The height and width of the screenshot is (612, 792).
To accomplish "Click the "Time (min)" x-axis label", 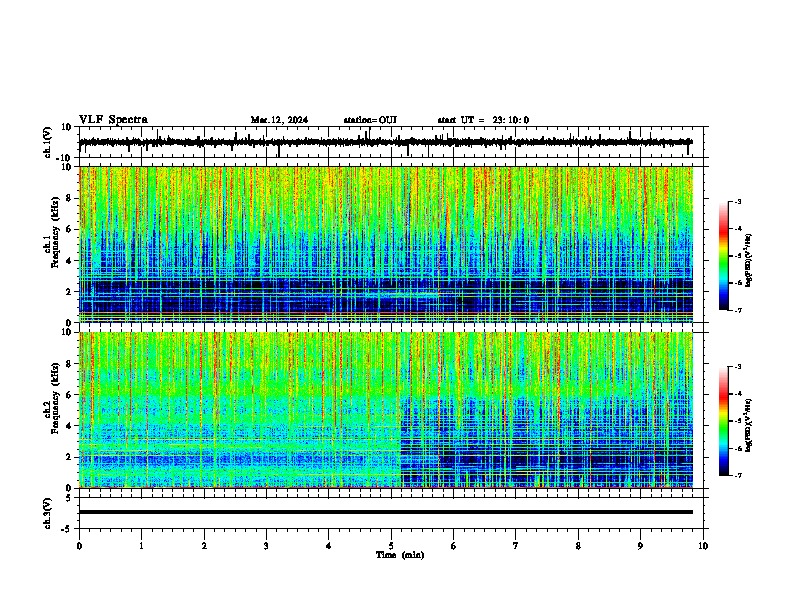I will (x=400, y=555).
